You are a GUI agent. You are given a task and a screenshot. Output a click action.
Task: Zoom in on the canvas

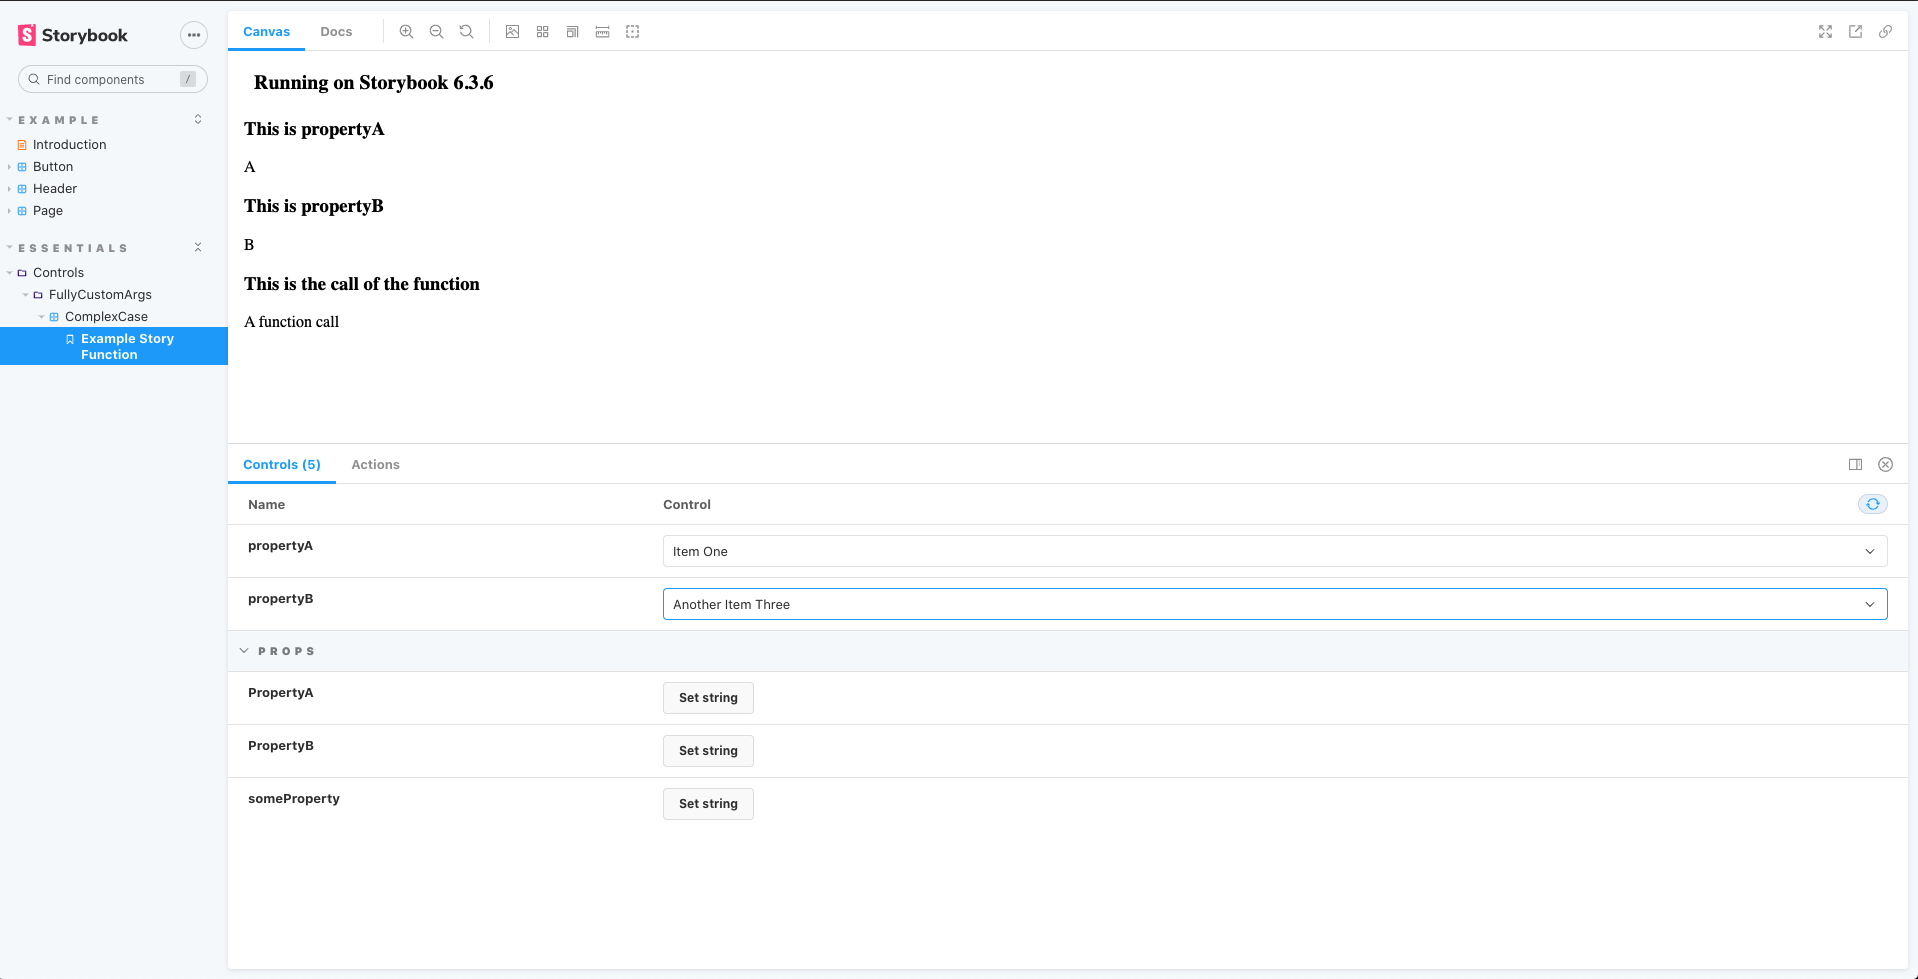click(406, 31)
